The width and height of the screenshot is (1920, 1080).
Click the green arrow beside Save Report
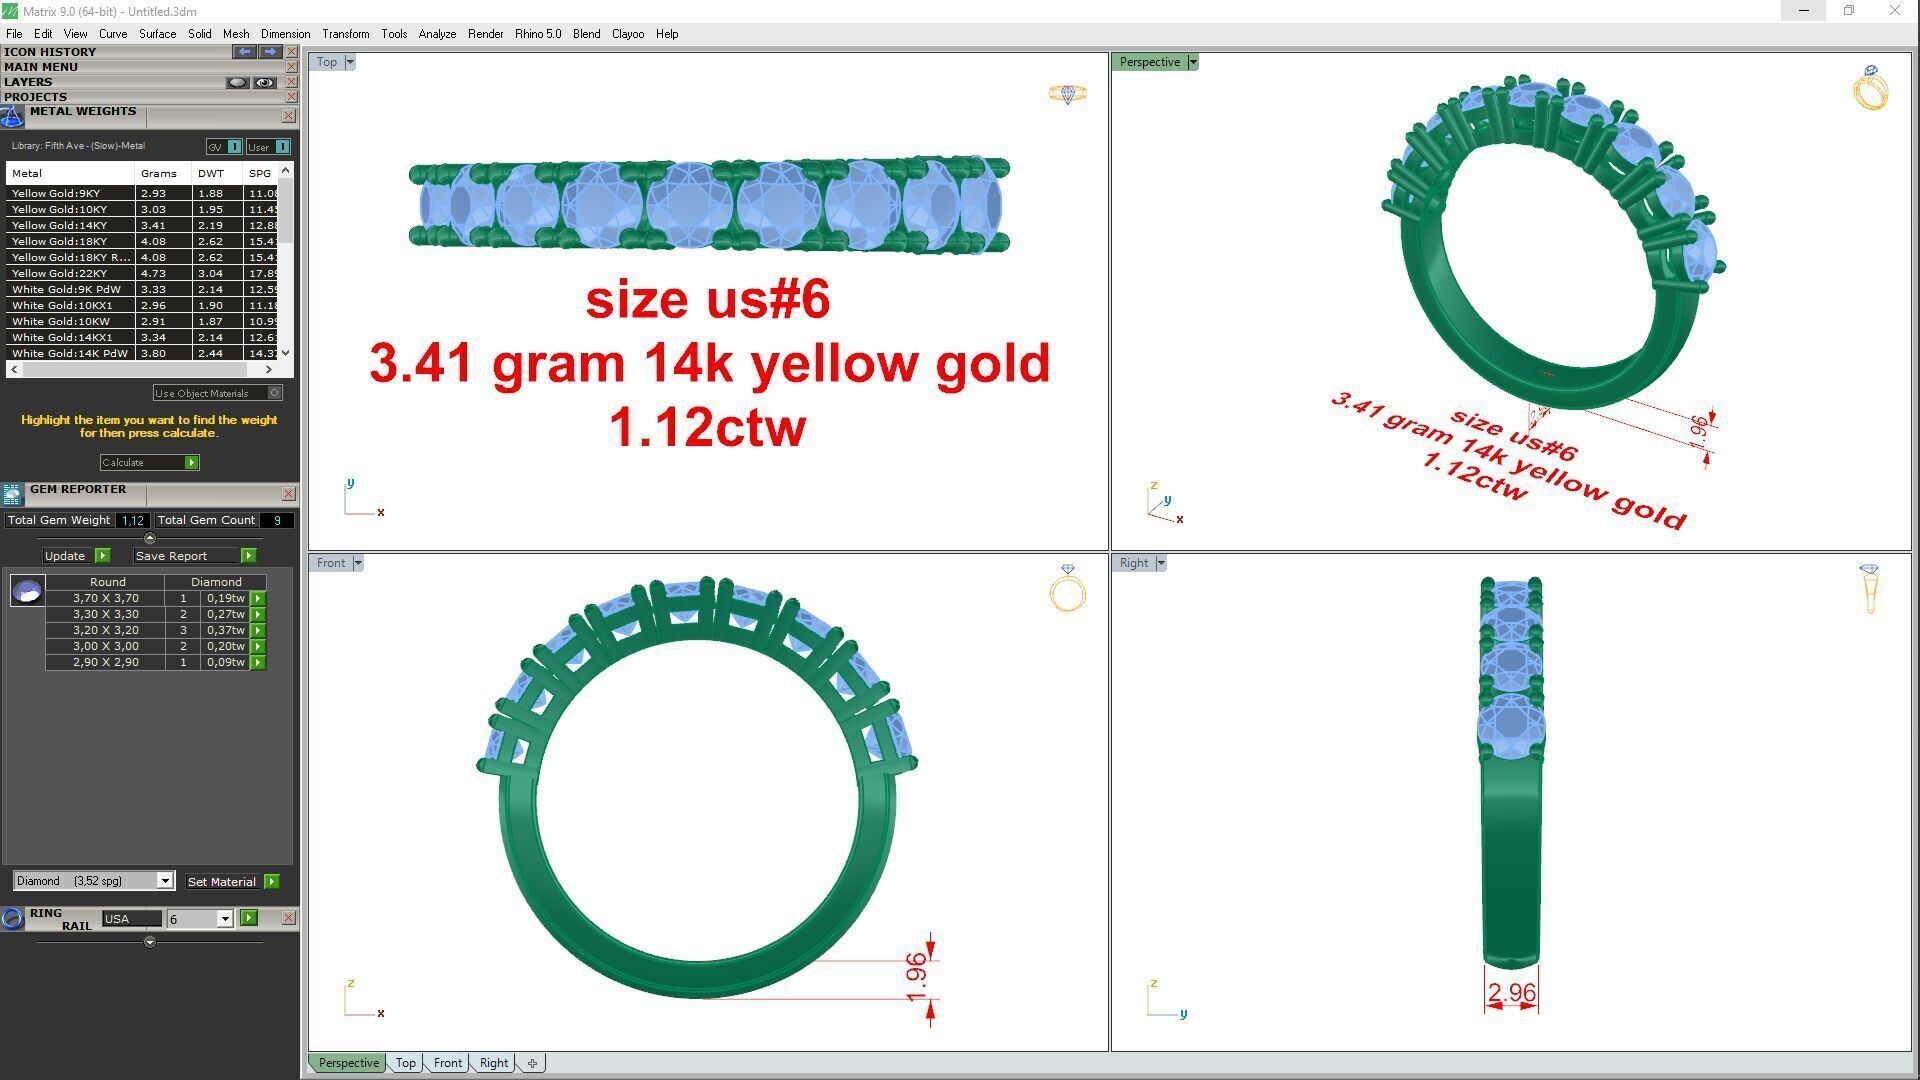coord(249,555)
